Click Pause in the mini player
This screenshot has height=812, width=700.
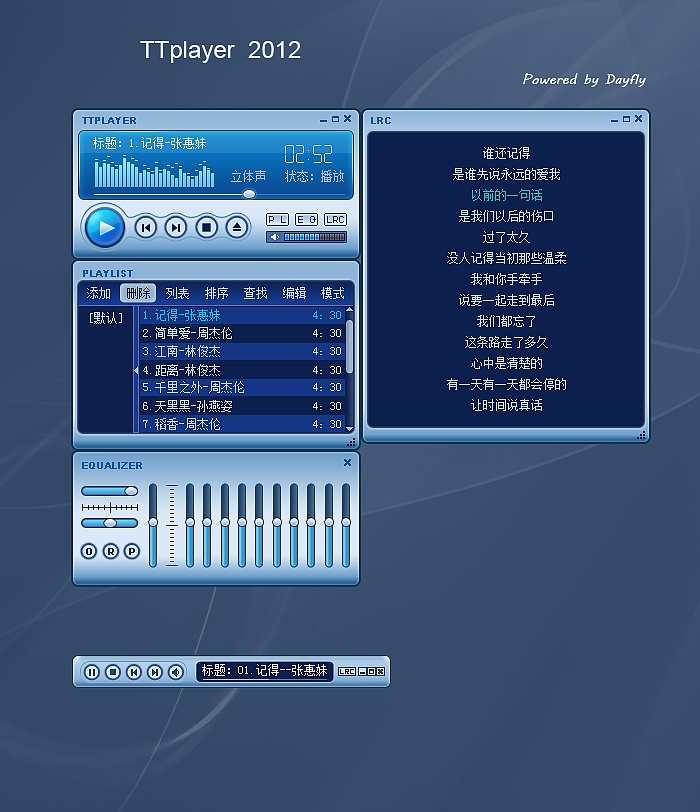pos(92,672)
